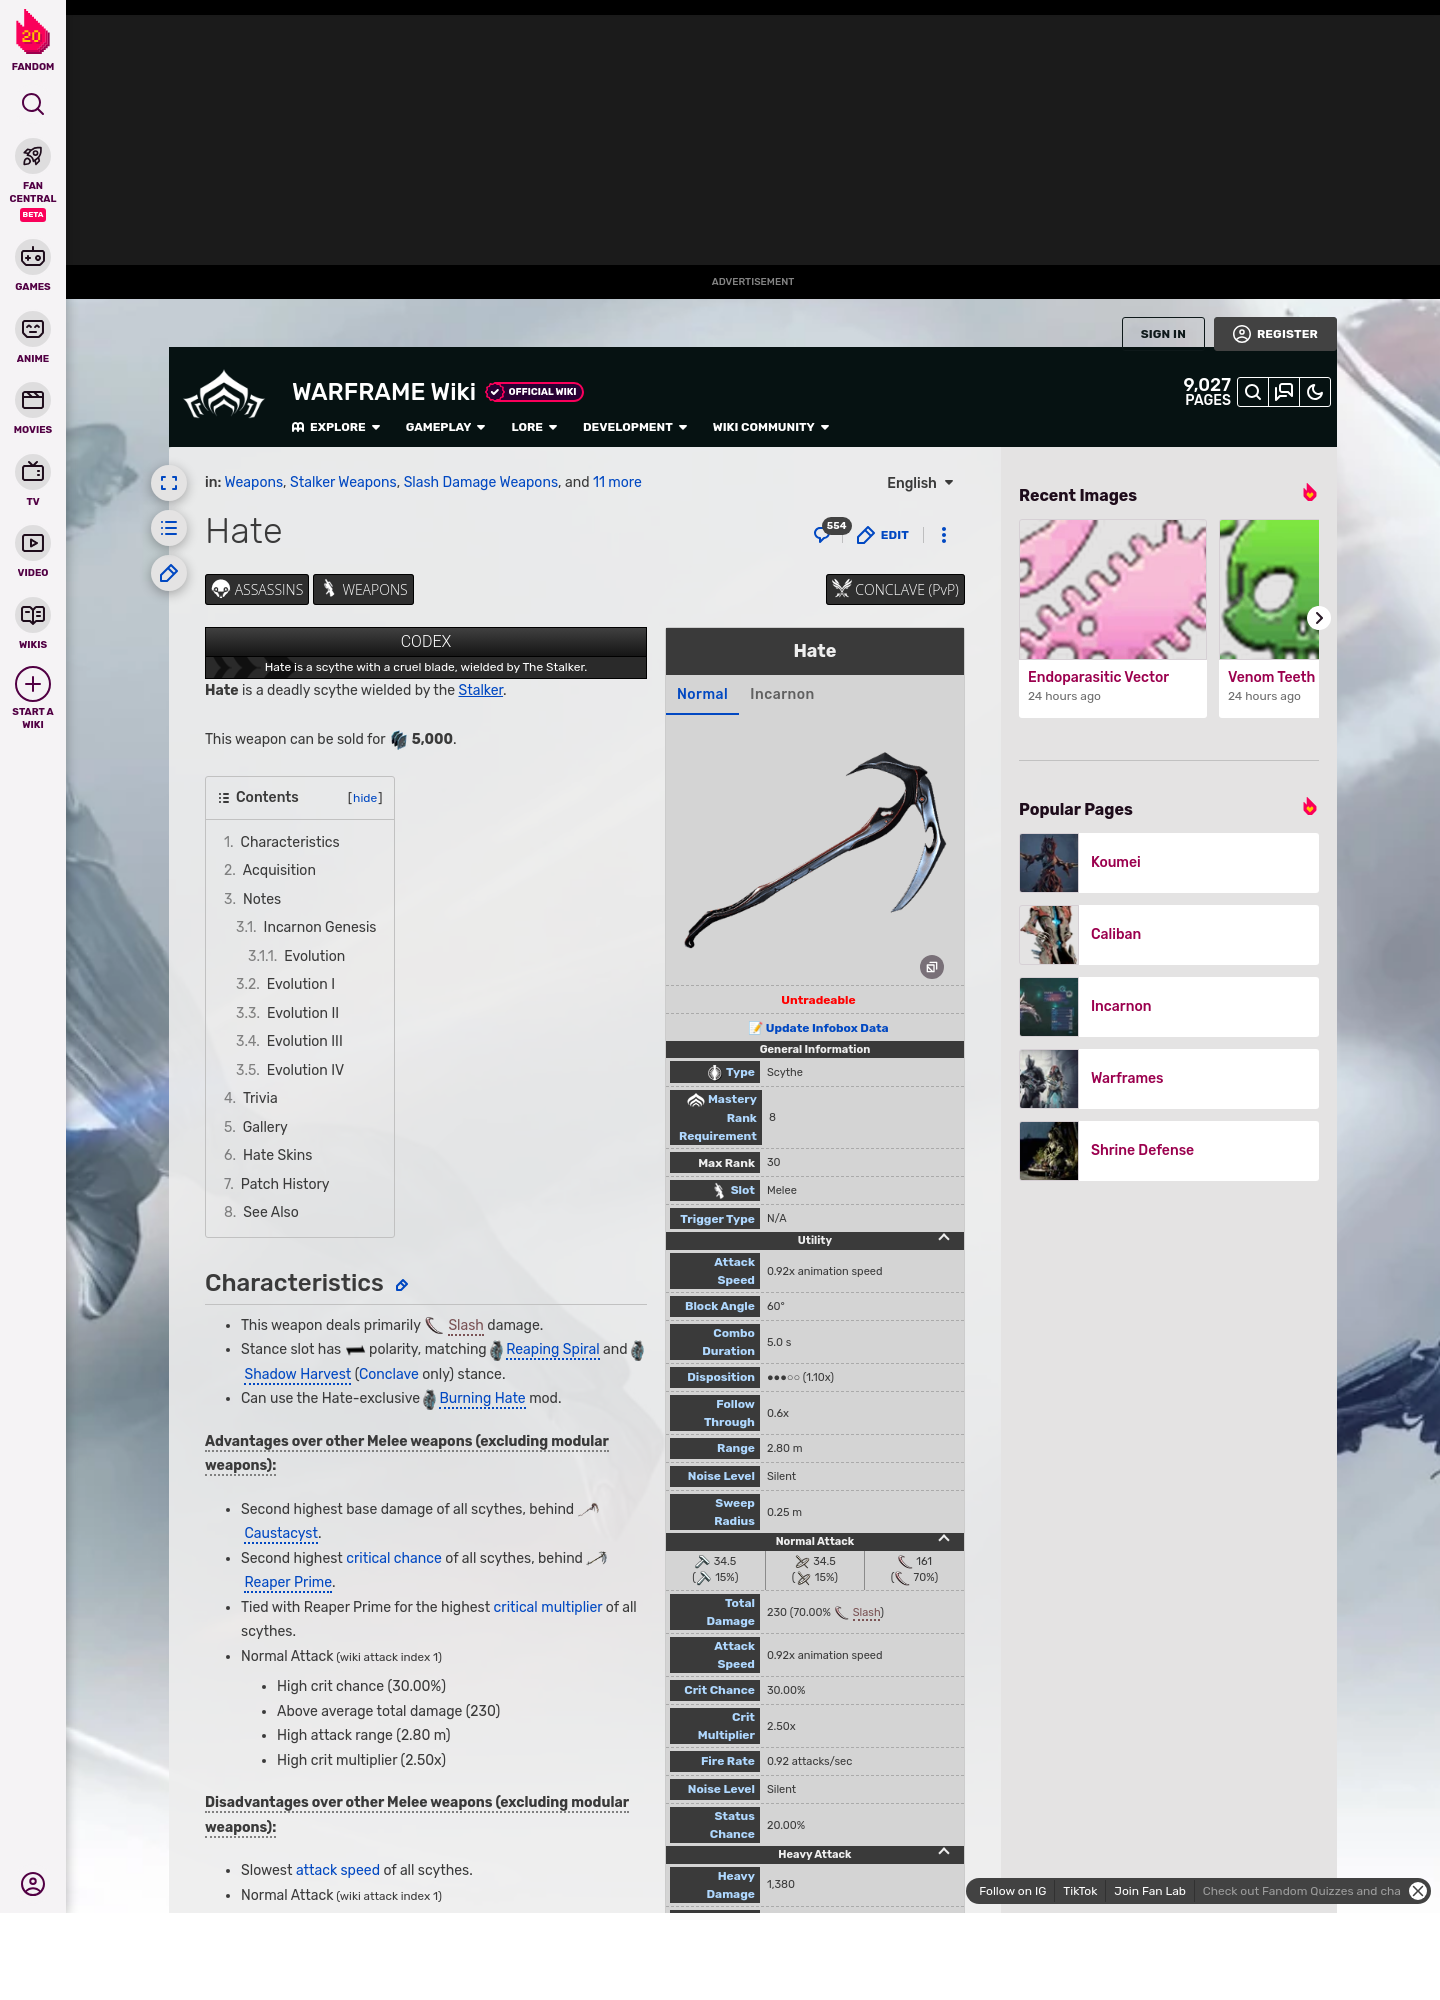1440x2000 pixels.
Task: Open the floating table of contents icon
Action: [x=169, y=528]
